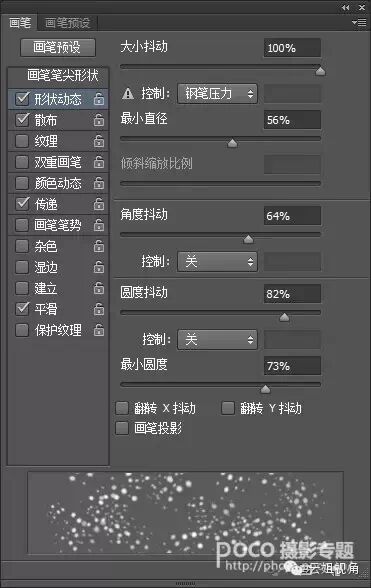Toggle lock icon for 双重画笔
371x588 pixels.
(x=99, y=162)
